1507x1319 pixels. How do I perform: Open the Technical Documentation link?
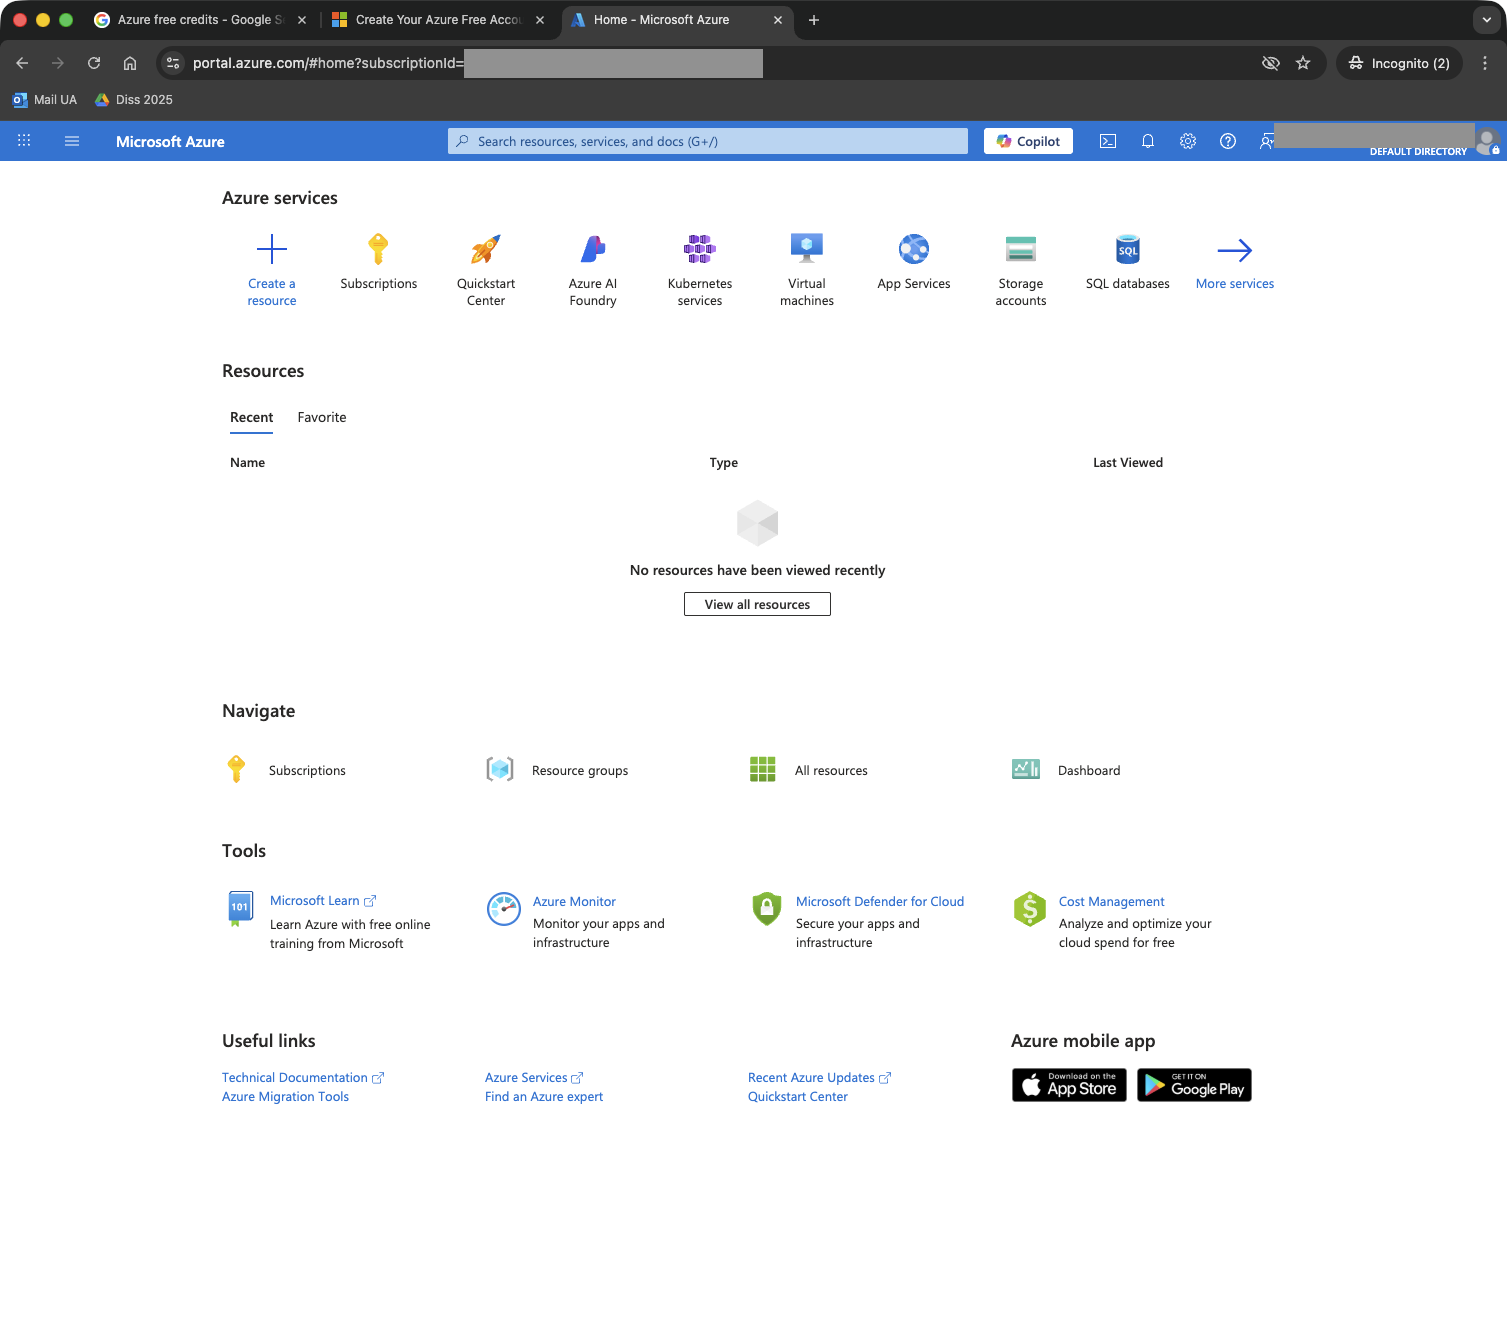pos(295,1077)
